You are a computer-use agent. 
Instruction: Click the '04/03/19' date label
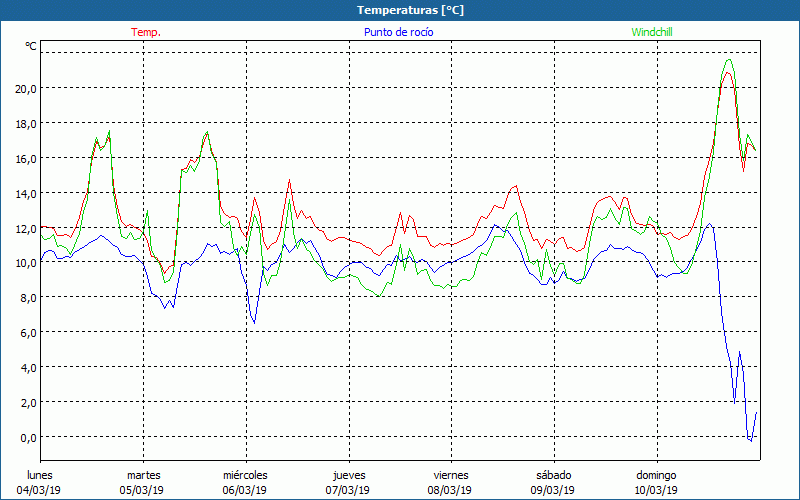[39, 490]
